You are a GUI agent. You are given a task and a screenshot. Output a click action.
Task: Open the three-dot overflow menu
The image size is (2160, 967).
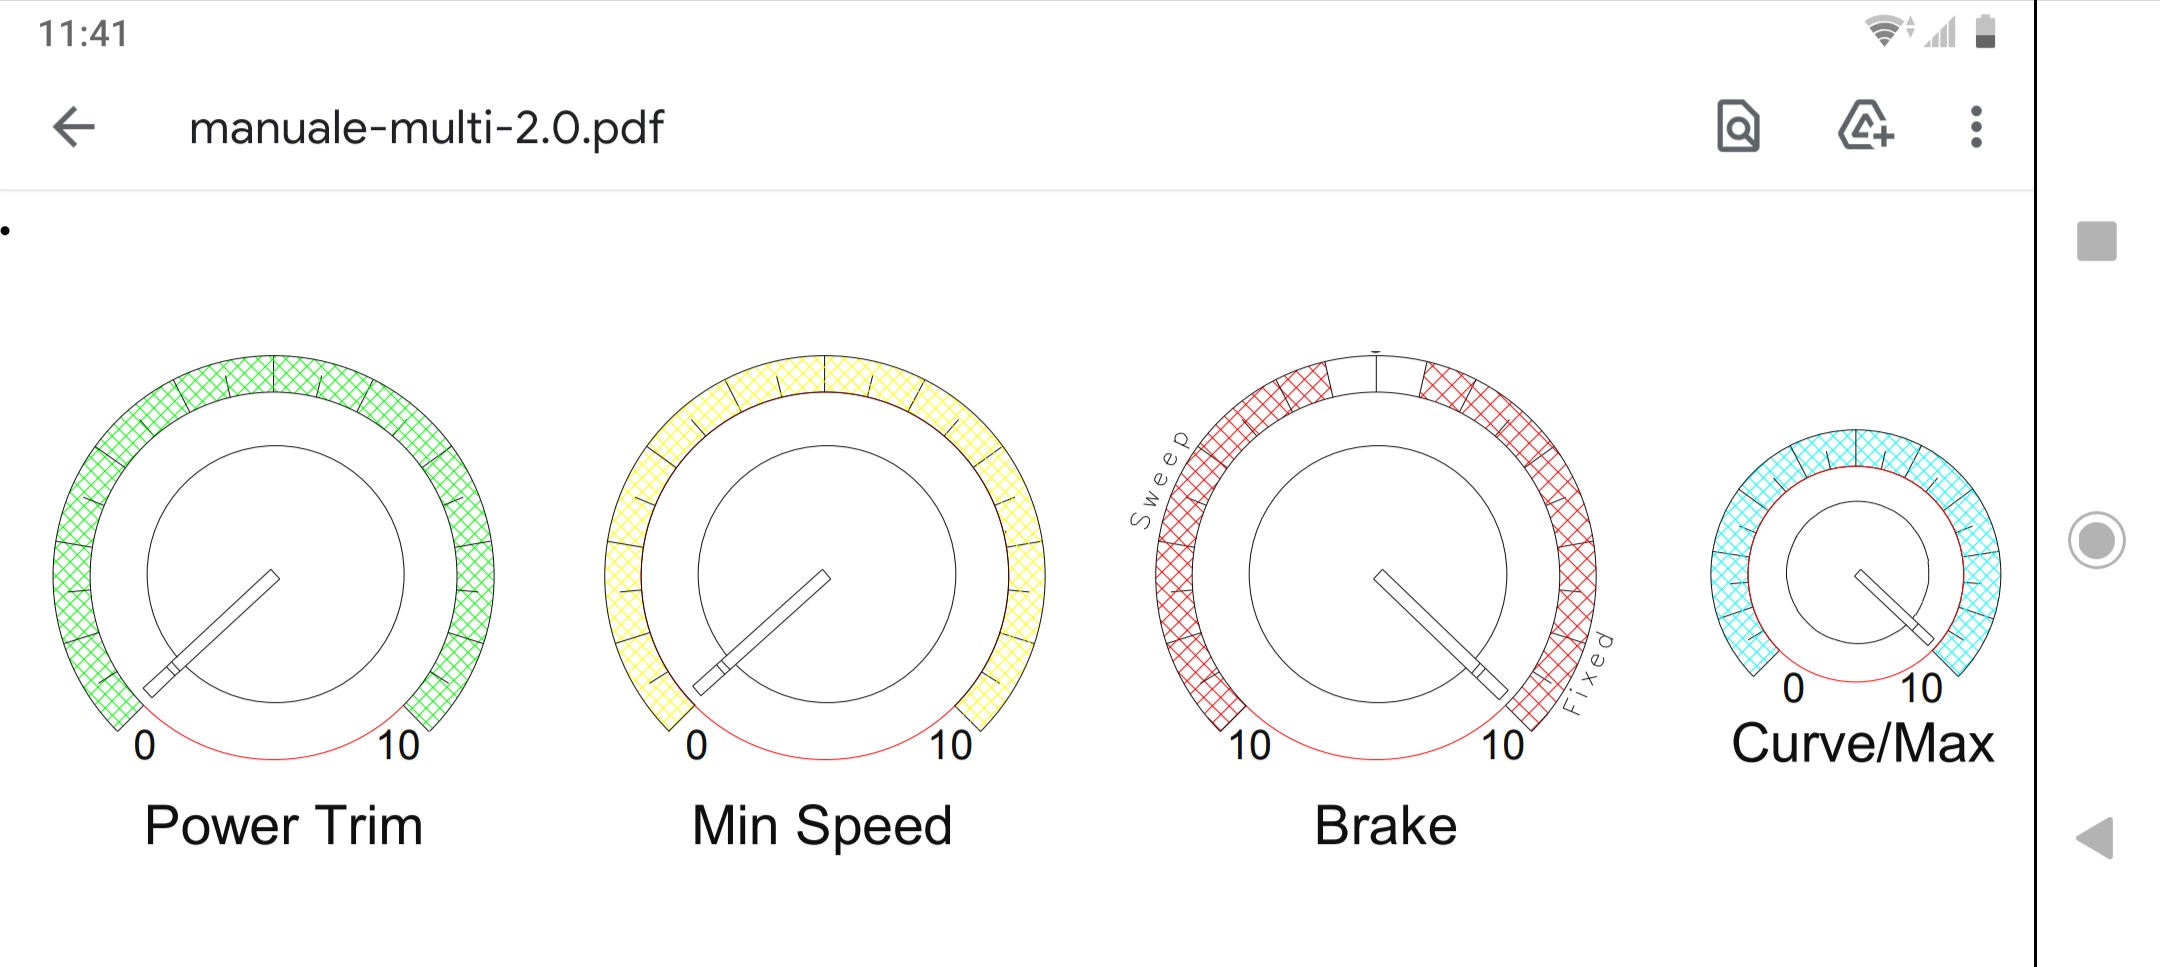[x=1976, y=127]
